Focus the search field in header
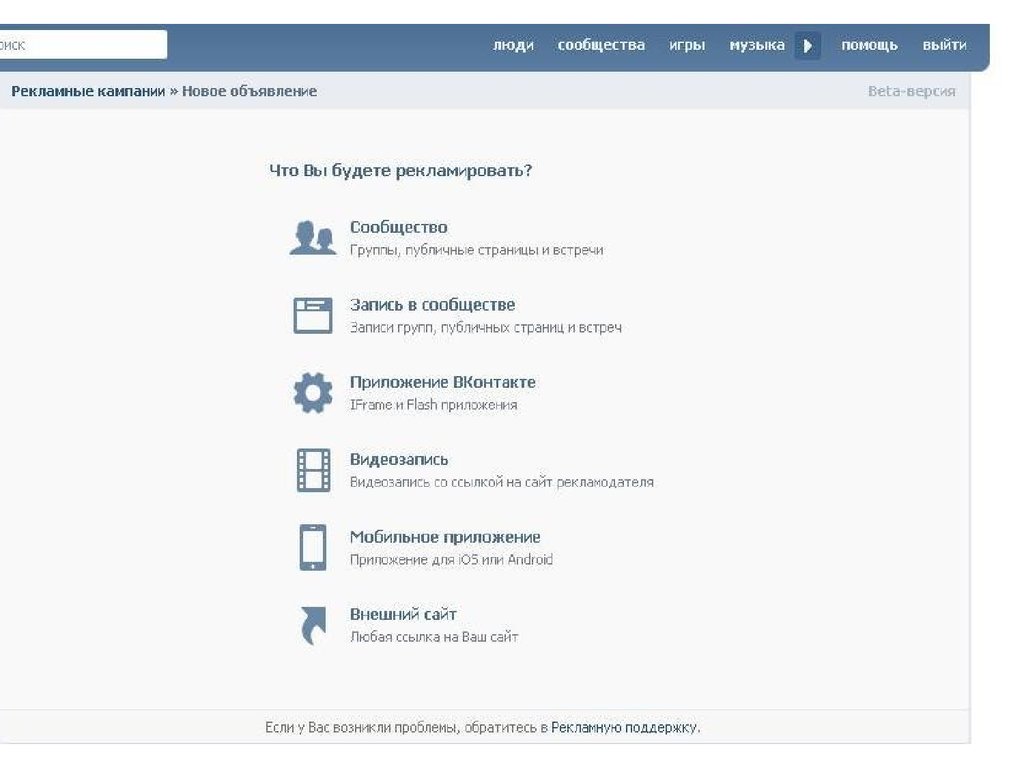 [83, 45]
